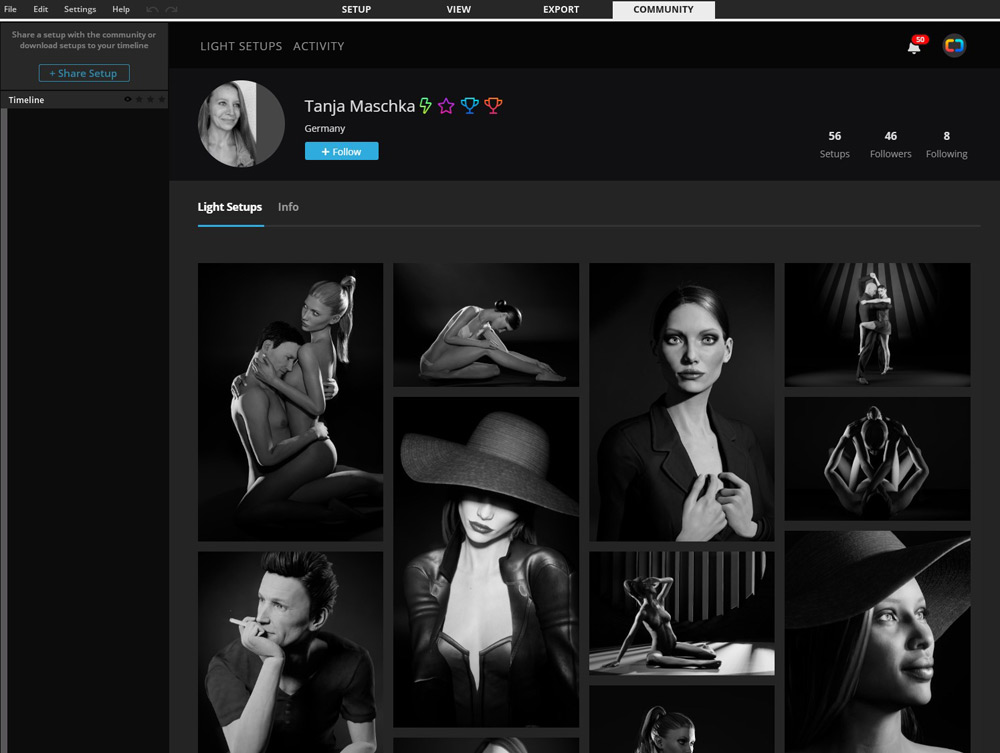
Task: Open the kneeling woman with striped shadows setup
Action: pyautogui.click(x=682, y=613)
